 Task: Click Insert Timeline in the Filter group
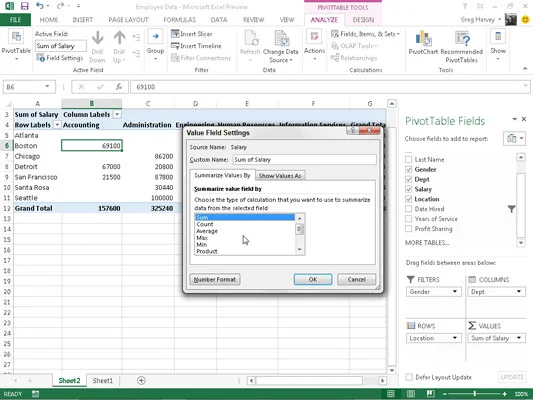[196, 46]
